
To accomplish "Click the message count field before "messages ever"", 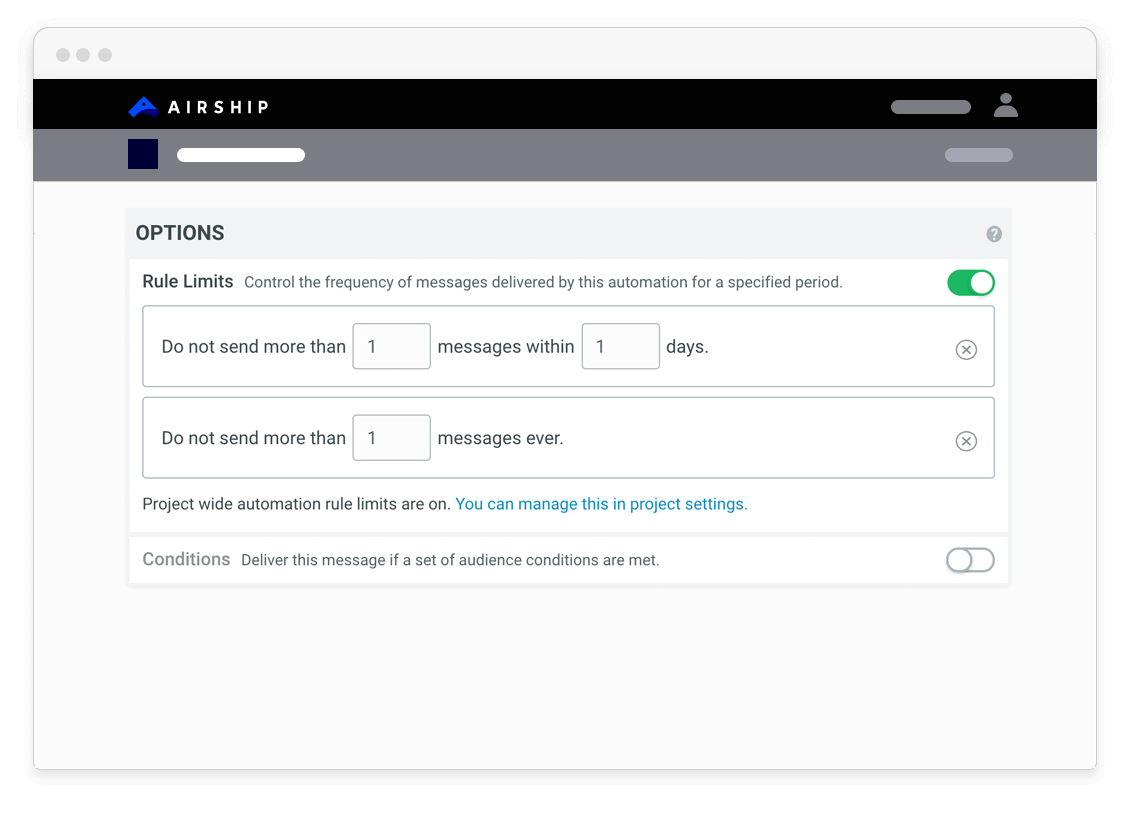I will pyautogui.click(x=391, y=438).
